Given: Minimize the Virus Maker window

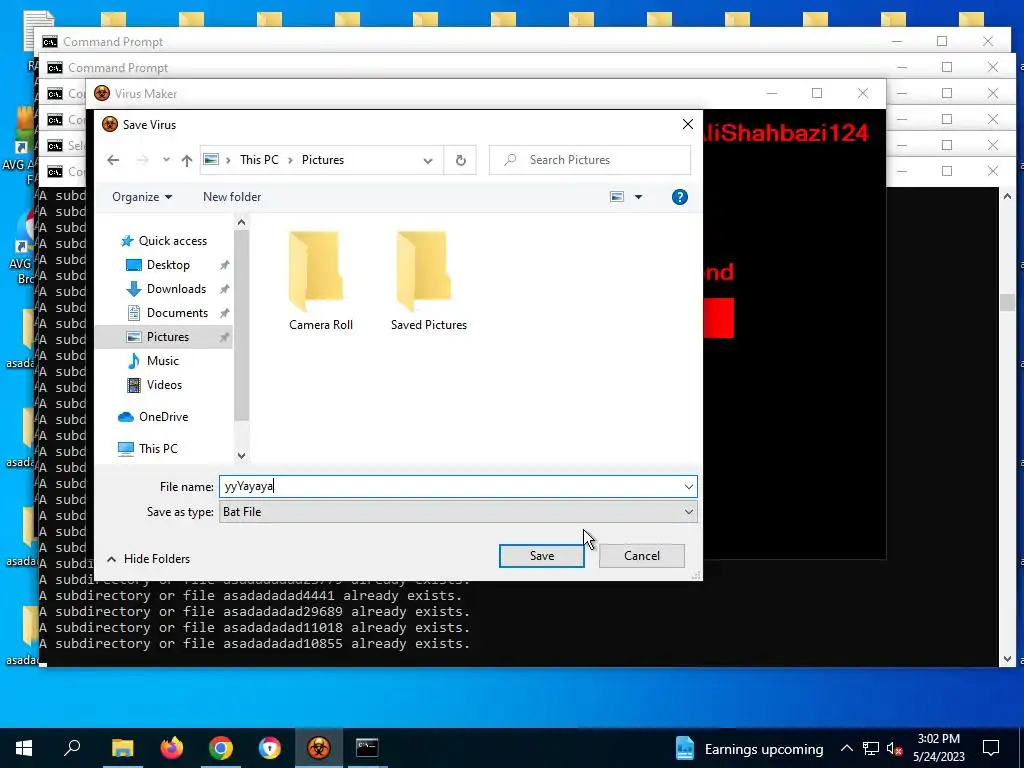Looking at the screenshot, I should click(772, 93).
